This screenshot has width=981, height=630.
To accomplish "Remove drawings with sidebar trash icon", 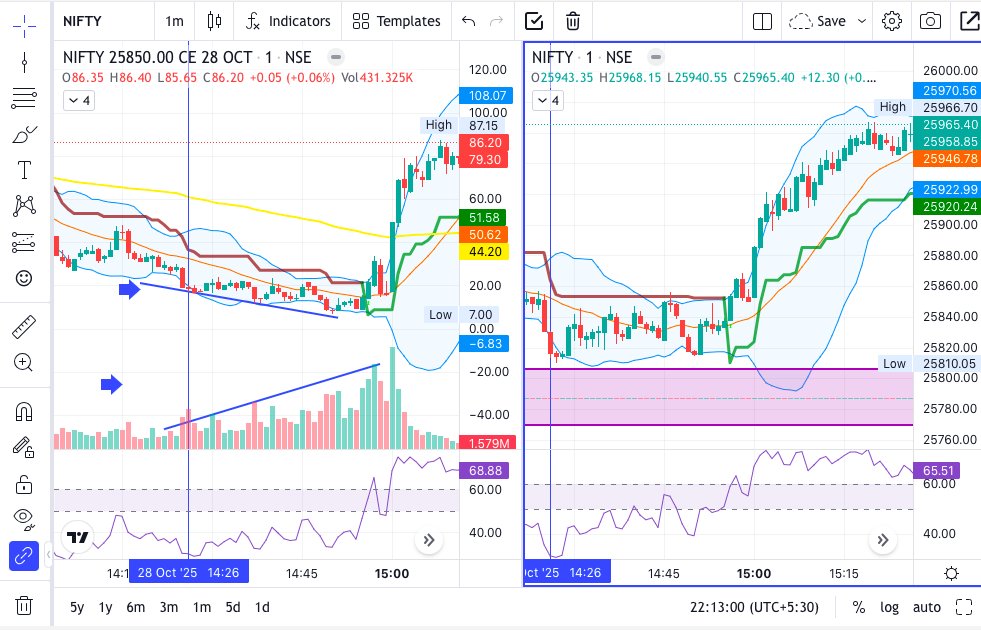I will tap(24, 606).
